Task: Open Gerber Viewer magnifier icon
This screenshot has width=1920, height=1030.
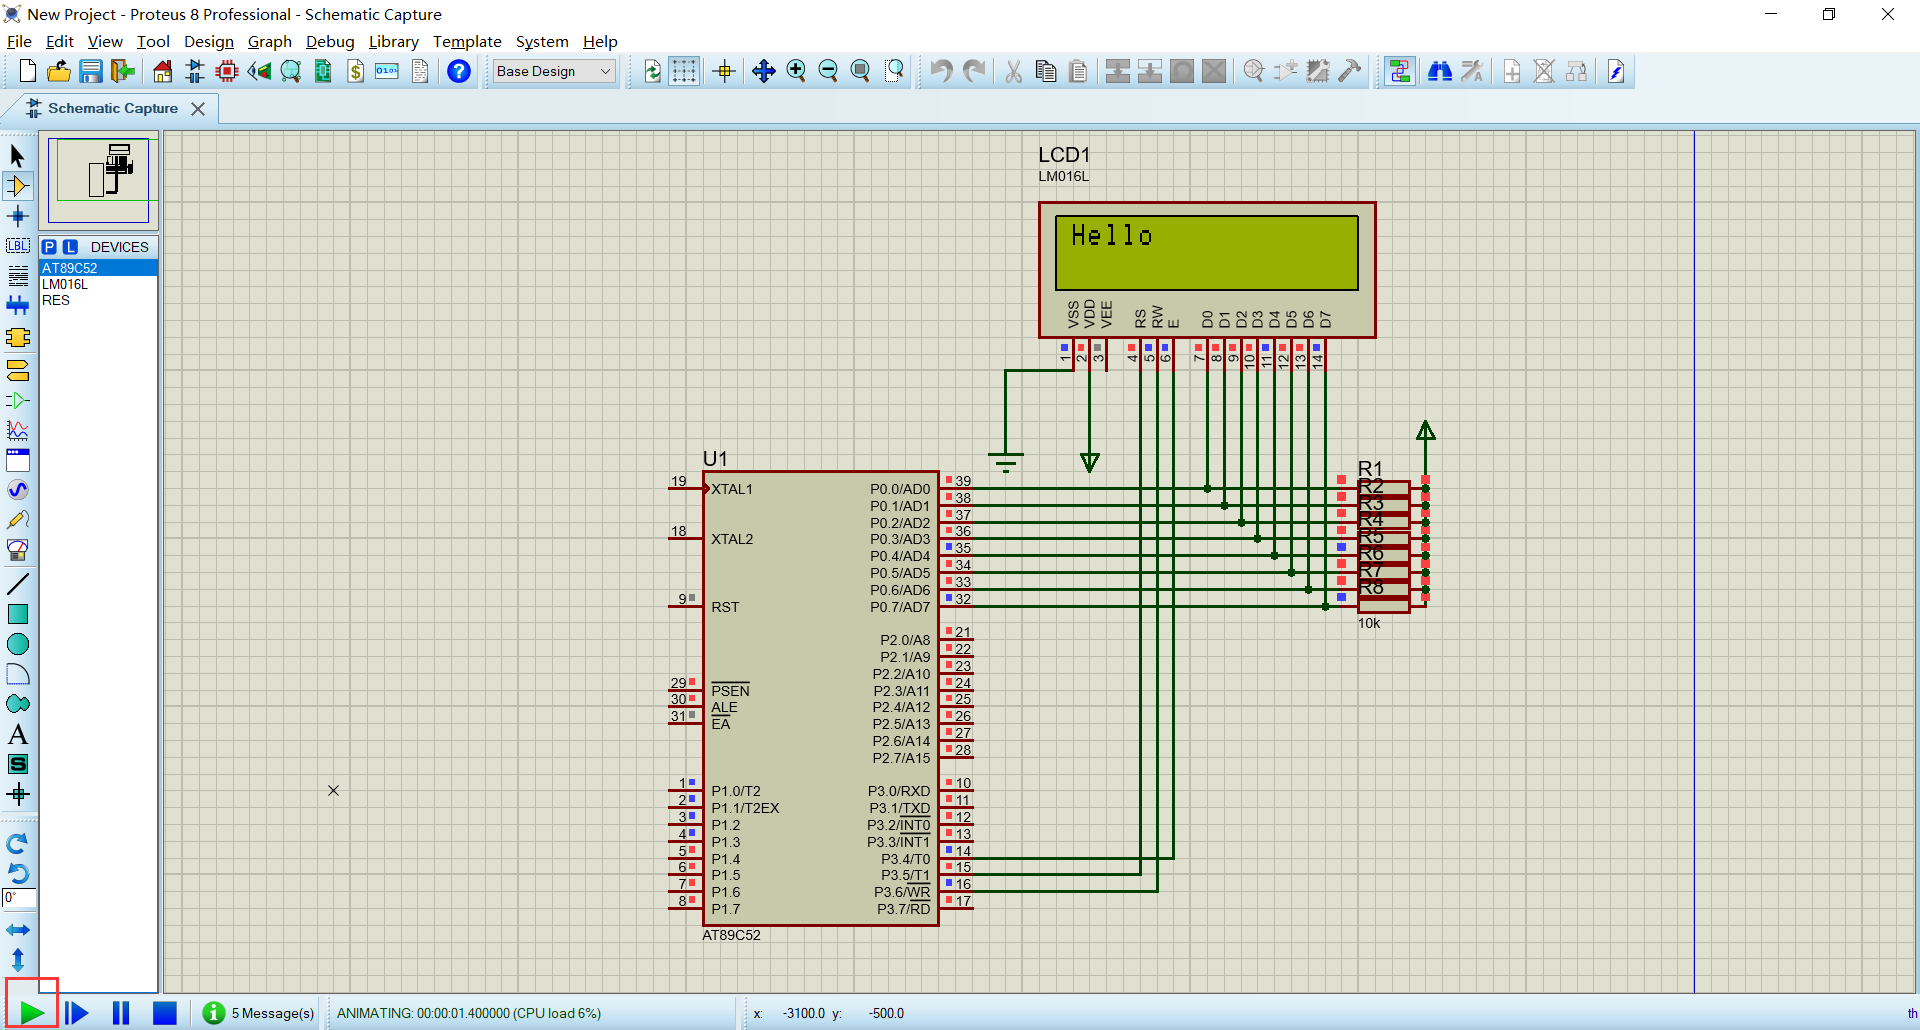Action: (x=291, y=71)
